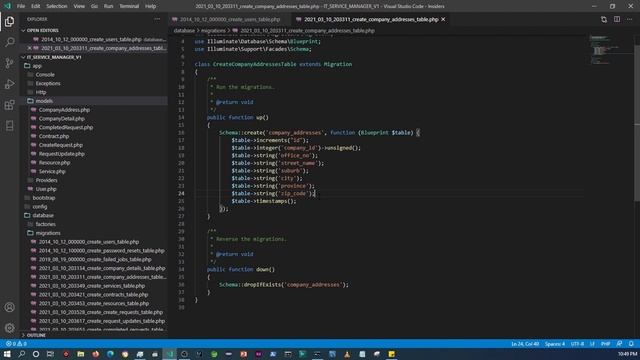Viewport: 640px width, 360px height.
Task: Open the Accounts icon in activity bar
Action: [x=9, y=307]
